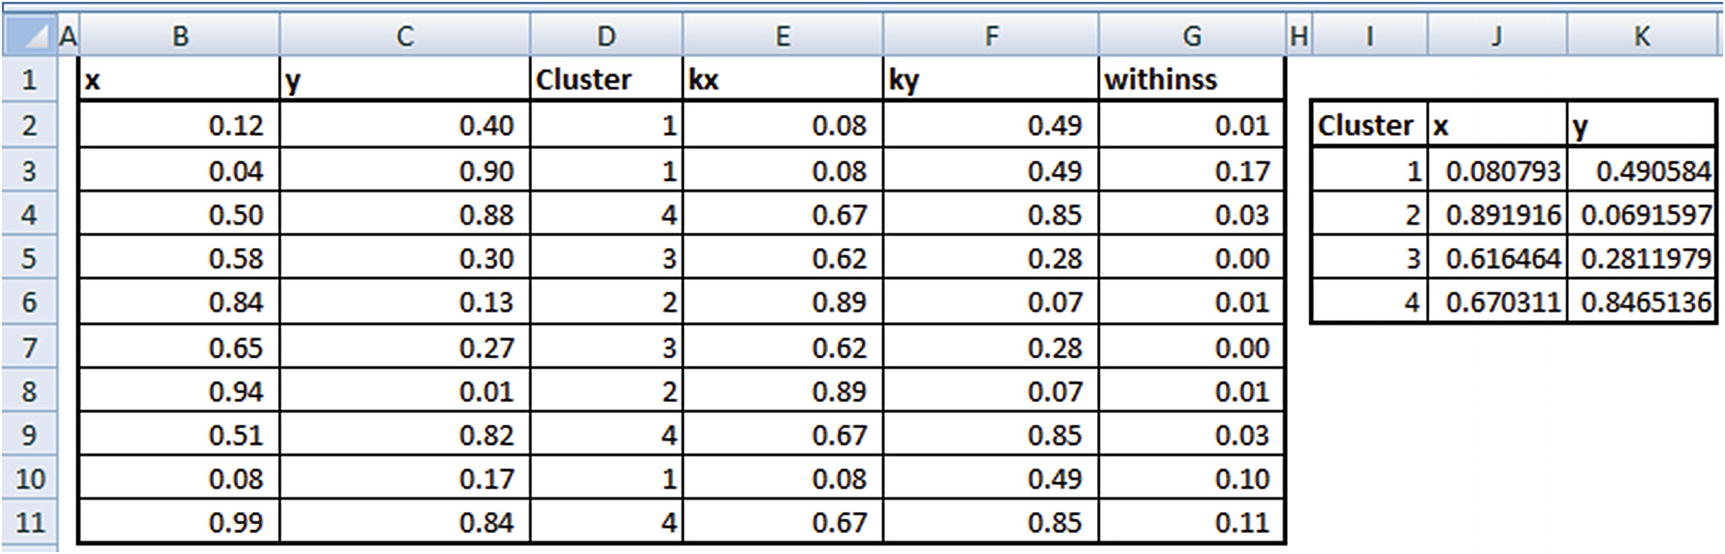Select the 'kx' header cell
This screenshot has width=1725, height=554.
pyautogui.click(x=783, y=79)
